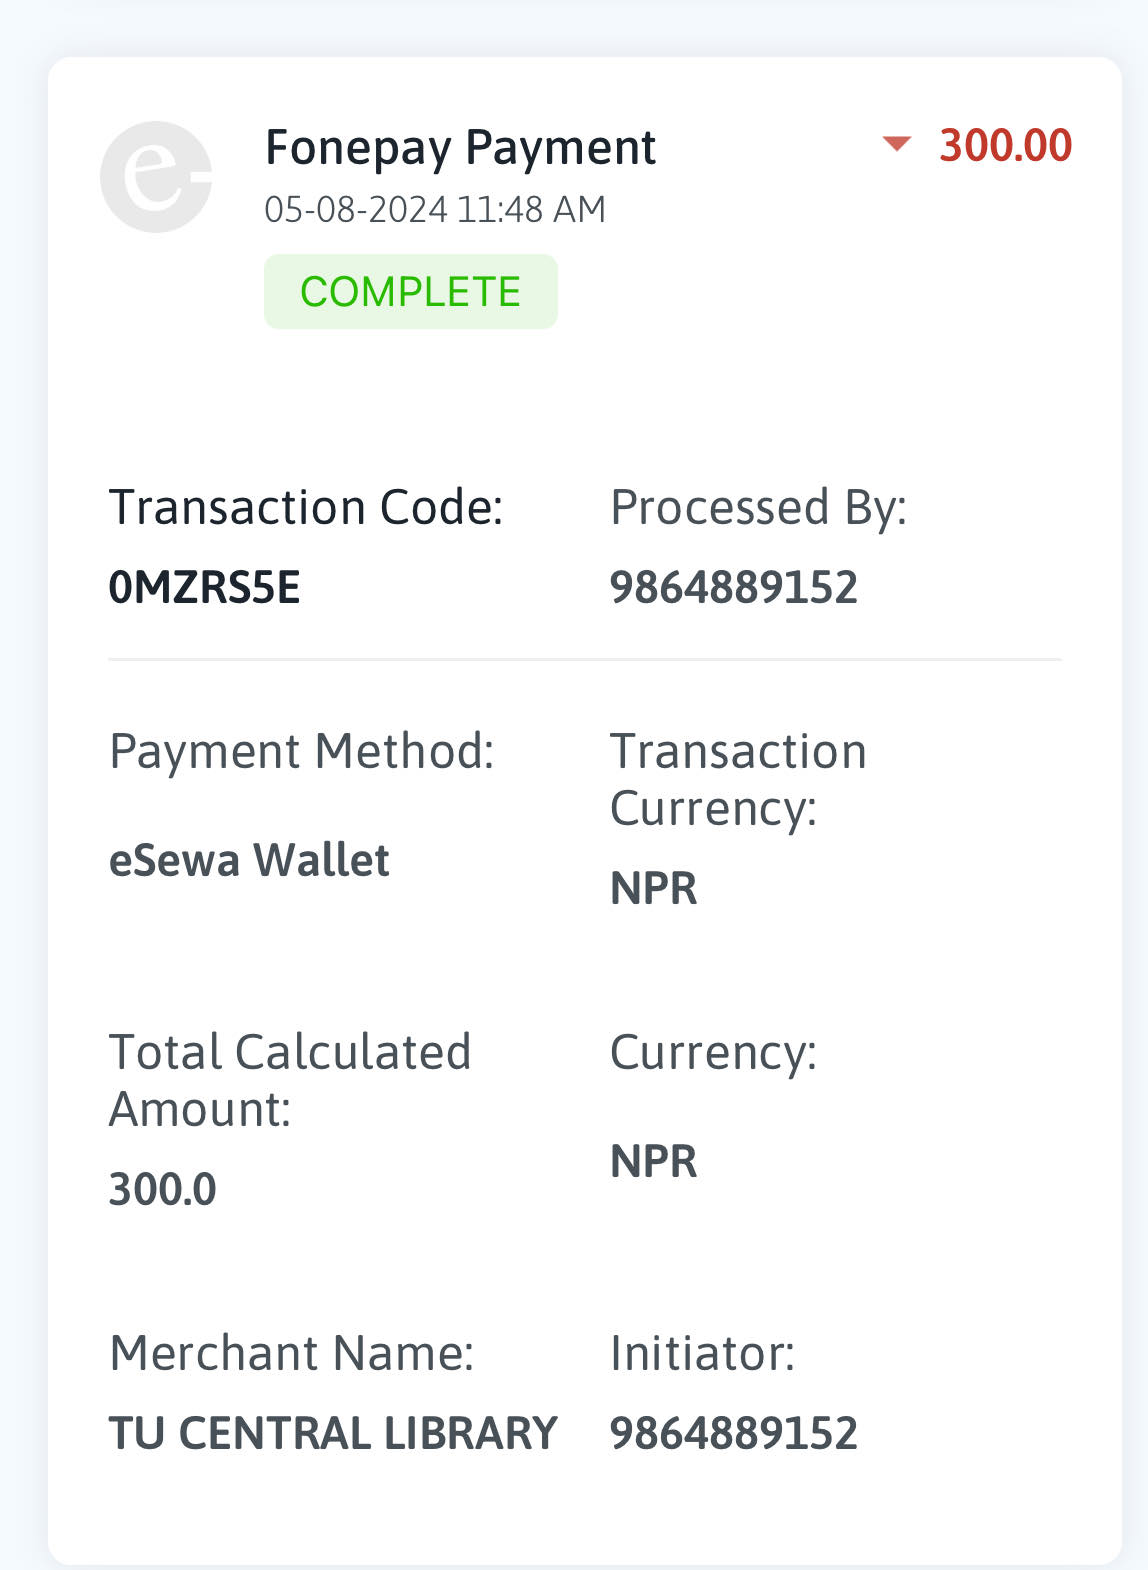The image size is (1148, 1570).
Task: Tap the Initiator number 9864889152
Action: click(x=734, y=1433)
